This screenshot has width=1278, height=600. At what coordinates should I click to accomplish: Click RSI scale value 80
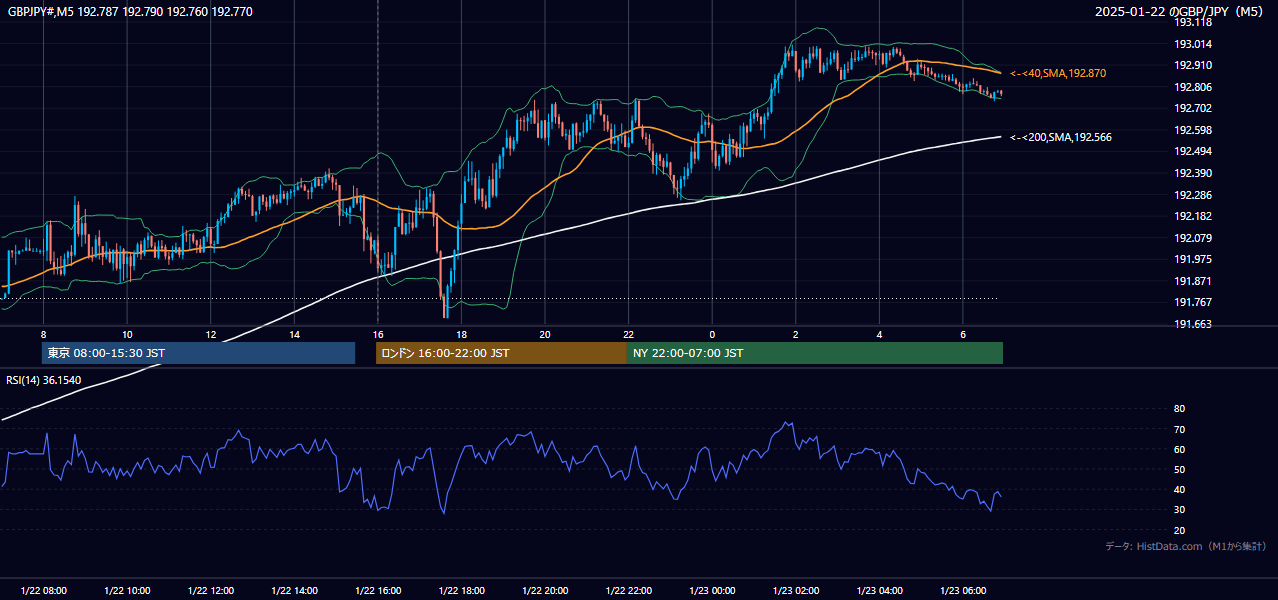pos(1180,409)
